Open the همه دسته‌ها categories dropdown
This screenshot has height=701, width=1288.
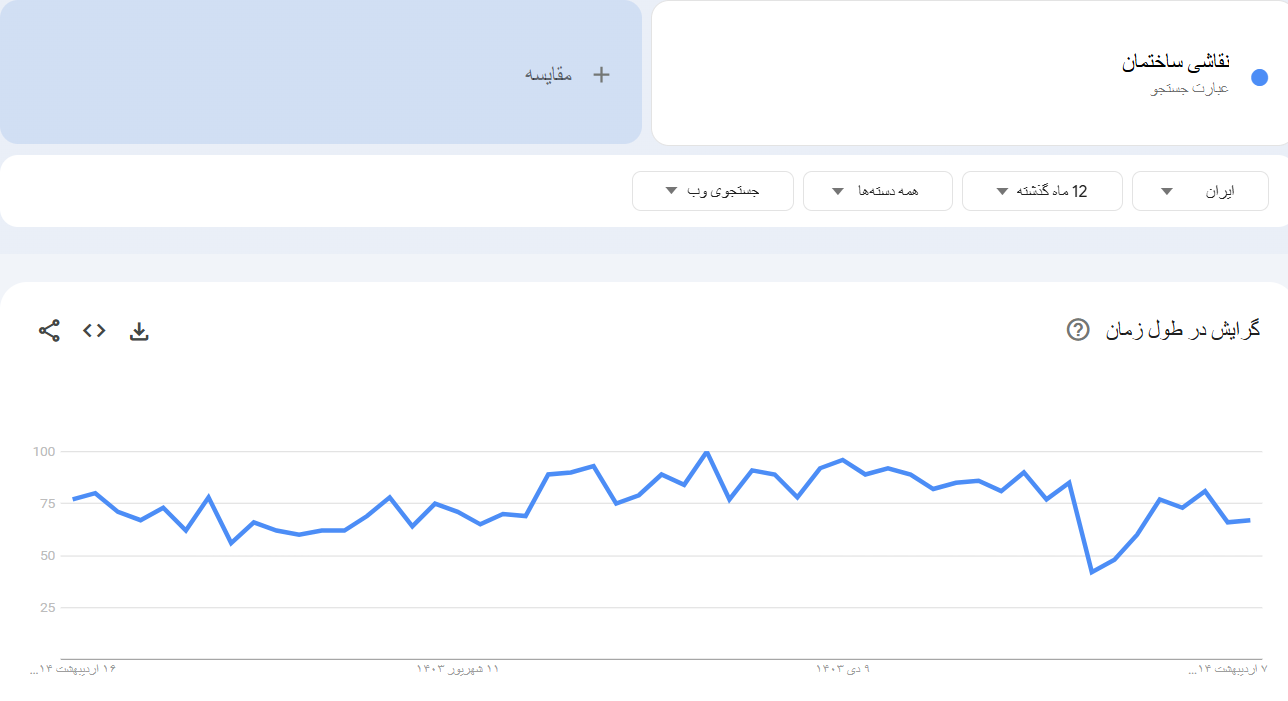pyautogui.click(x=877, y=190)
